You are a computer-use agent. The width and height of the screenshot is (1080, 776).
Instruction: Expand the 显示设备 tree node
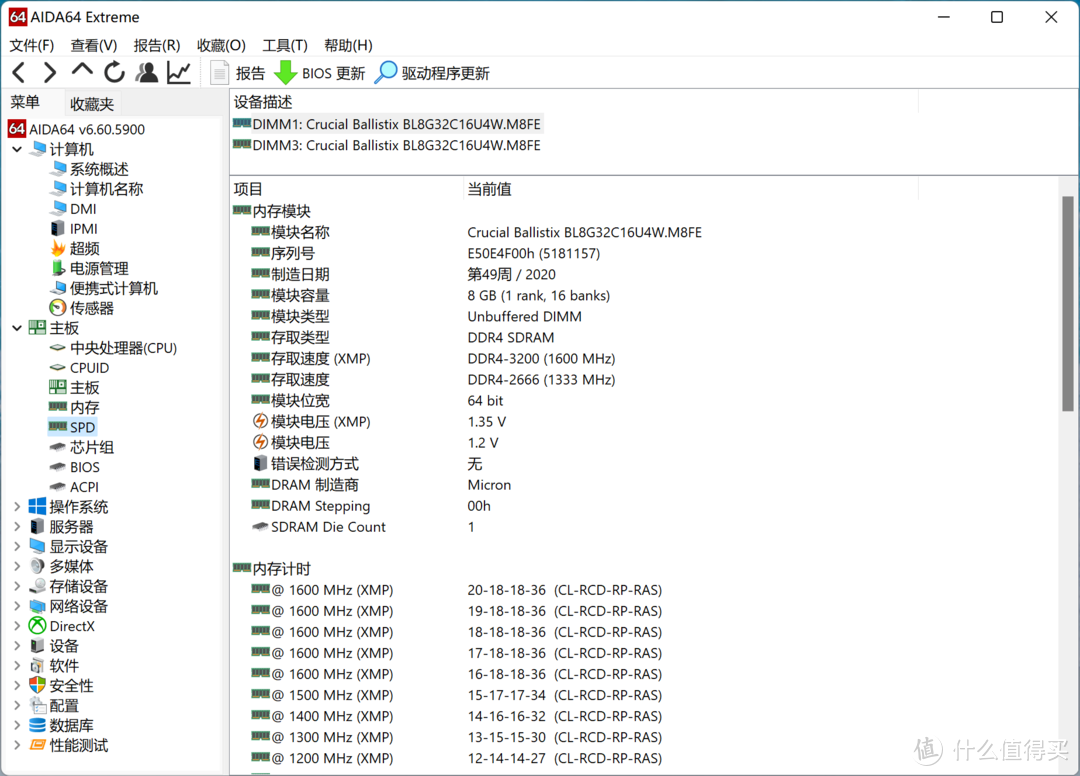pyautogui.click(x=17, y=547)
